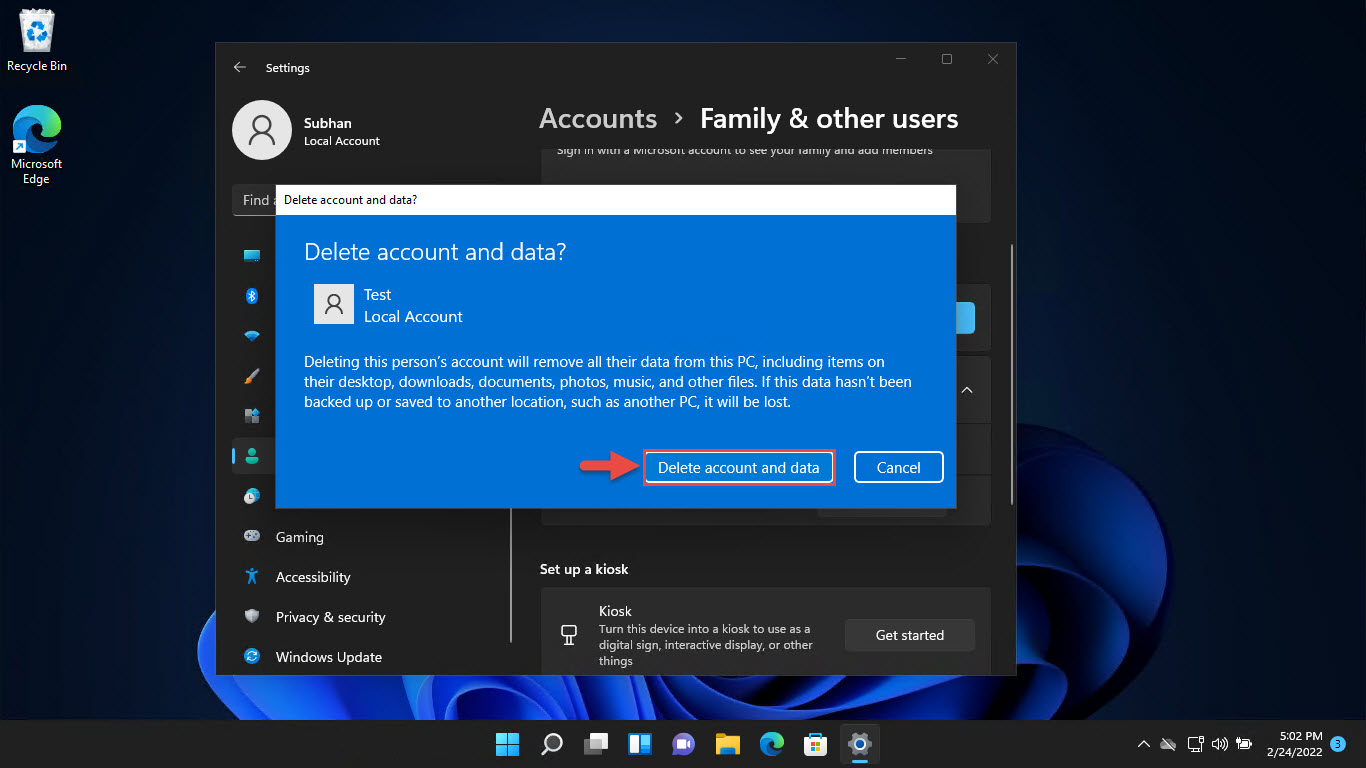The width and height of the screenshot is (1366, 768).
Task: Open Network & internet Wi-Fi sidebar icon
Action: tap(252, 336)
